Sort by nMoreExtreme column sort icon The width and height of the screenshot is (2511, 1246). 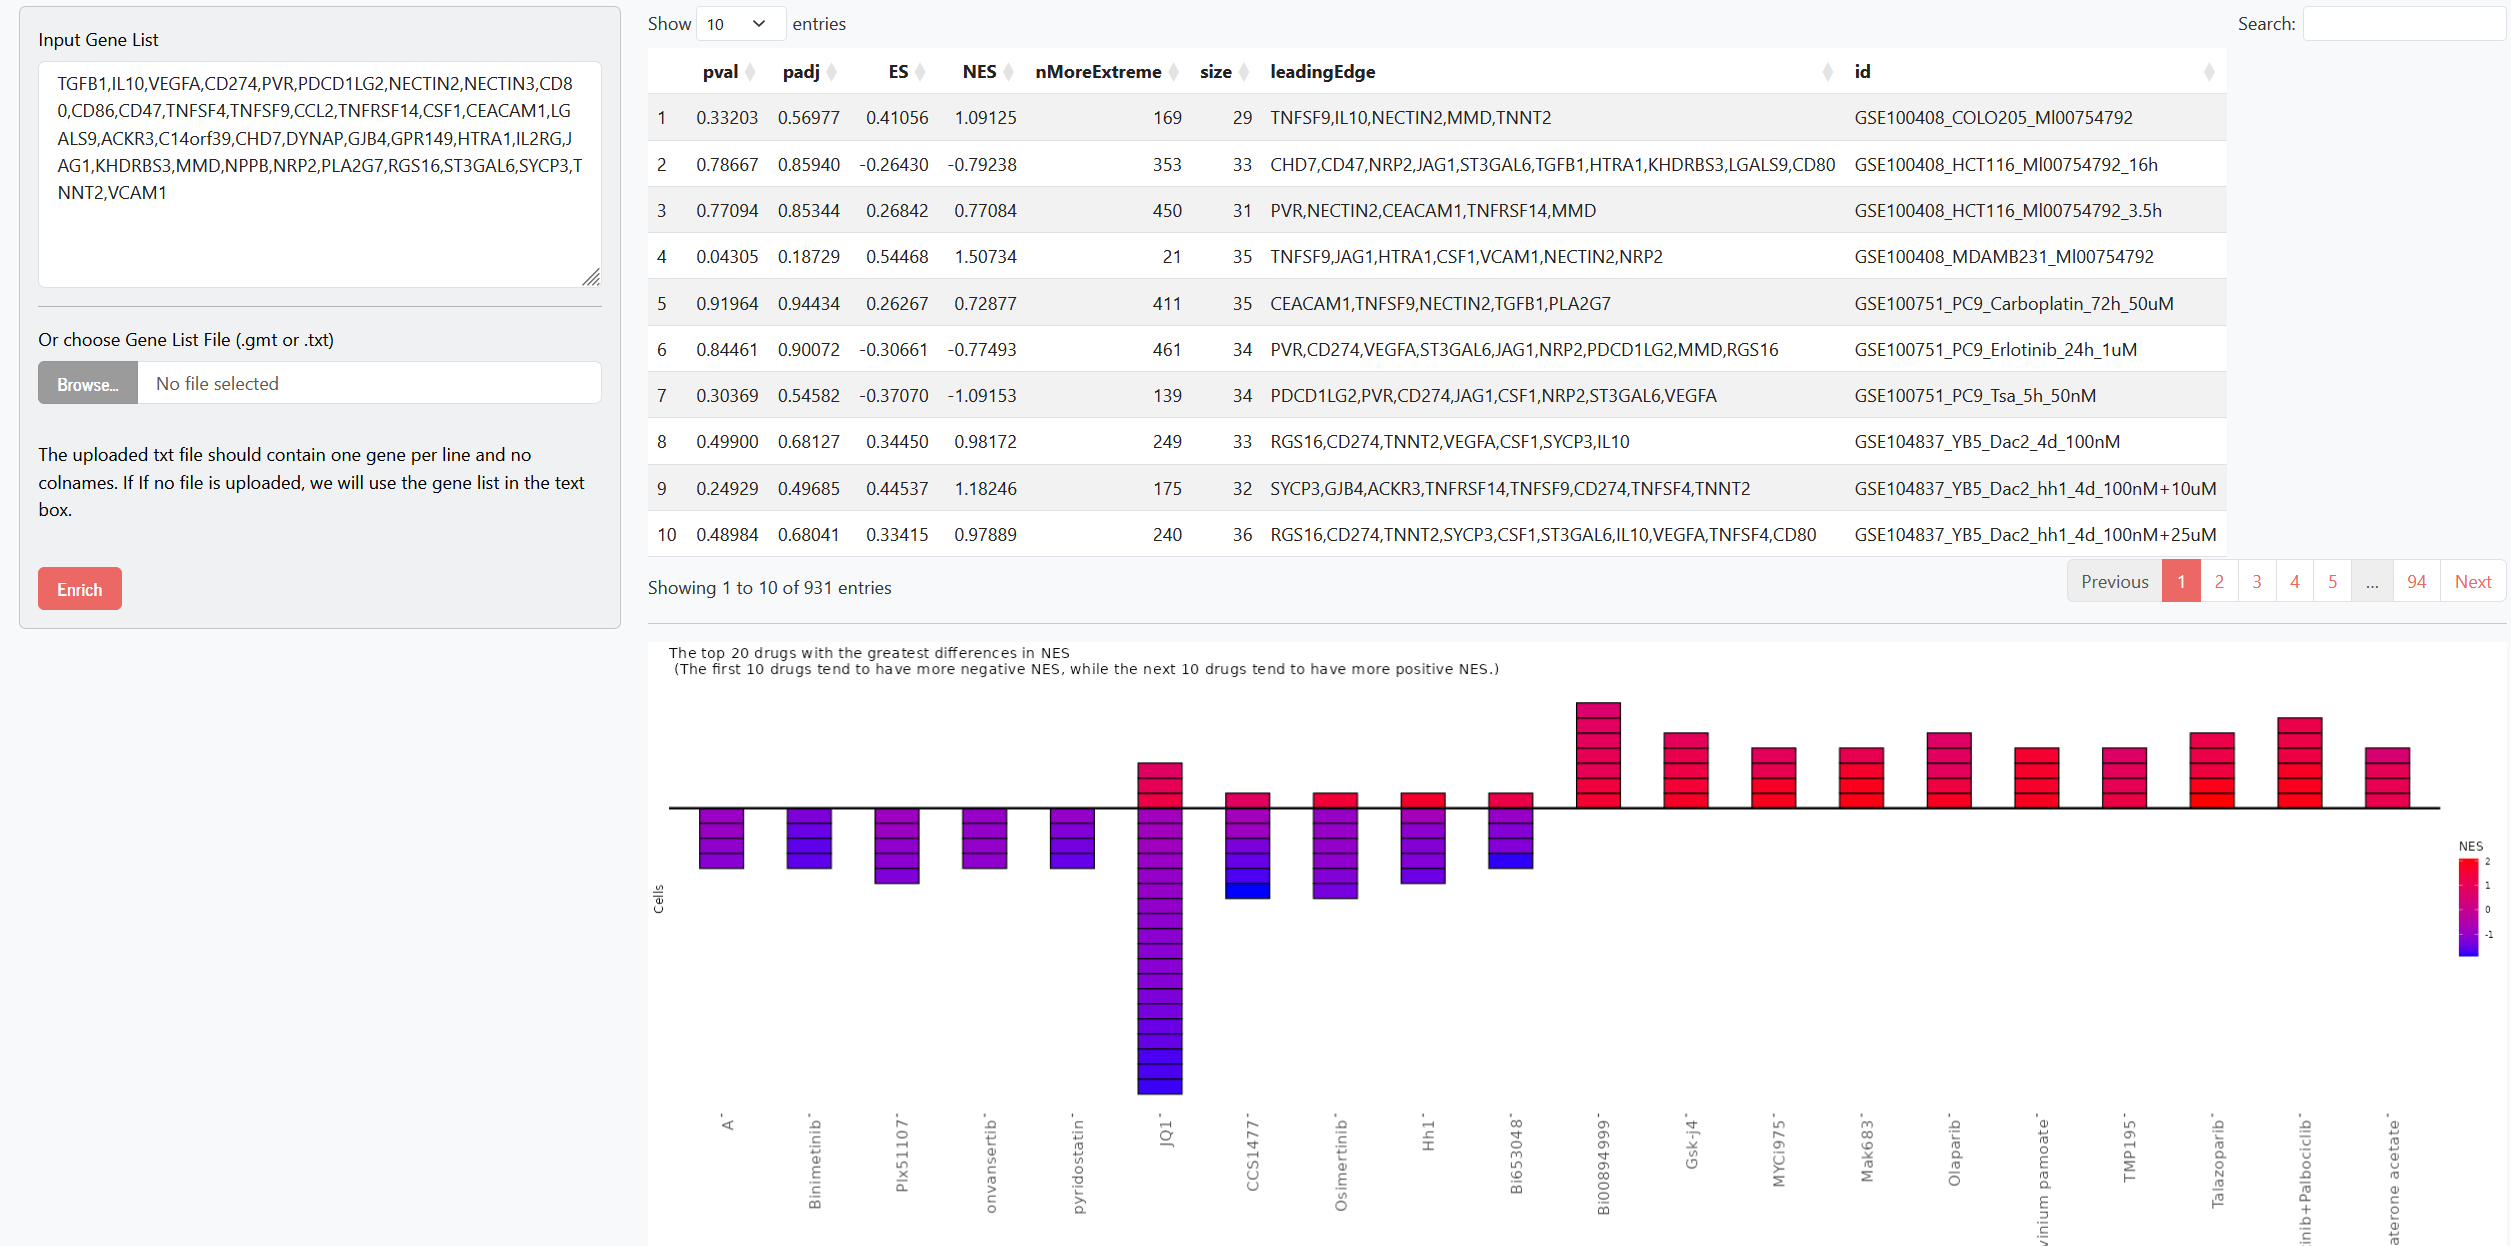pyautogui.click(x=1174, y=72)
